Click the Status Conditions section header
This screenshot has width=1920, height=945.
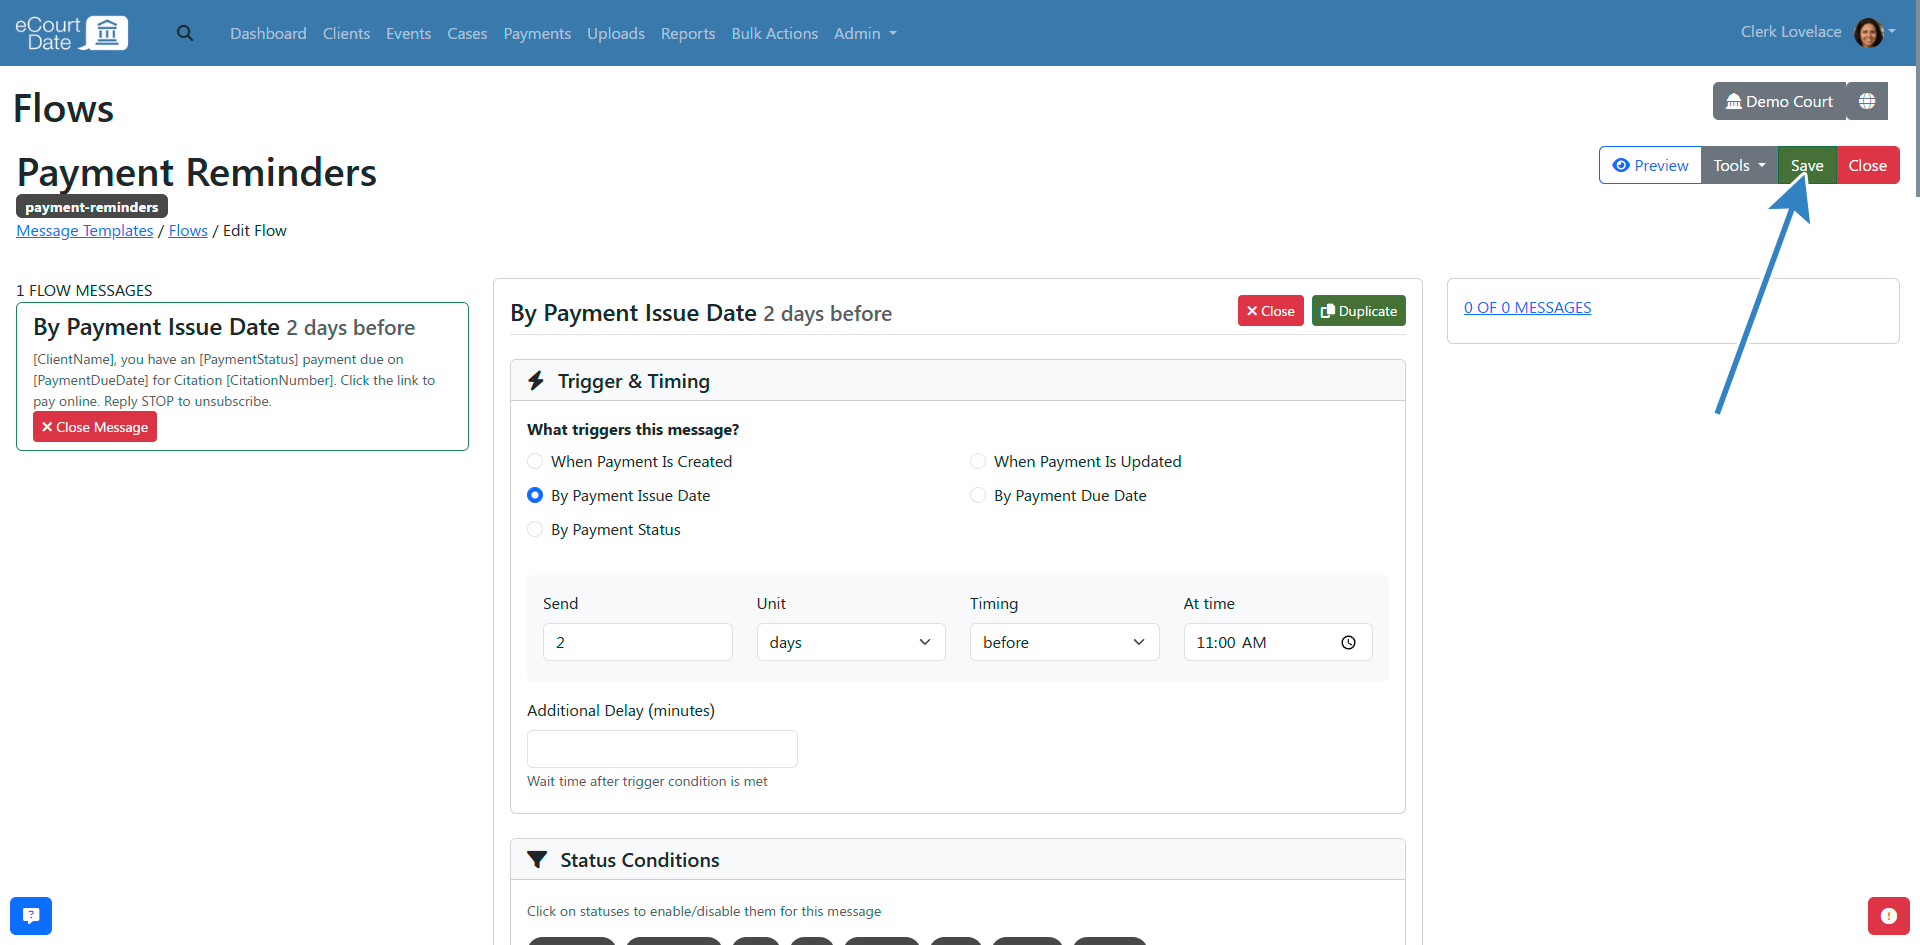coord(957,860)
